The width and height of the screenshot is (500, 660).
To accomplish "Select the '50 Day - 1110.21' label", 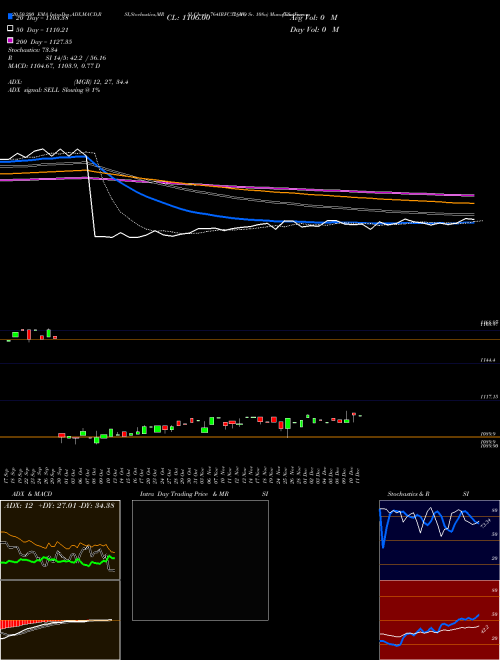I will click(42, 30).
